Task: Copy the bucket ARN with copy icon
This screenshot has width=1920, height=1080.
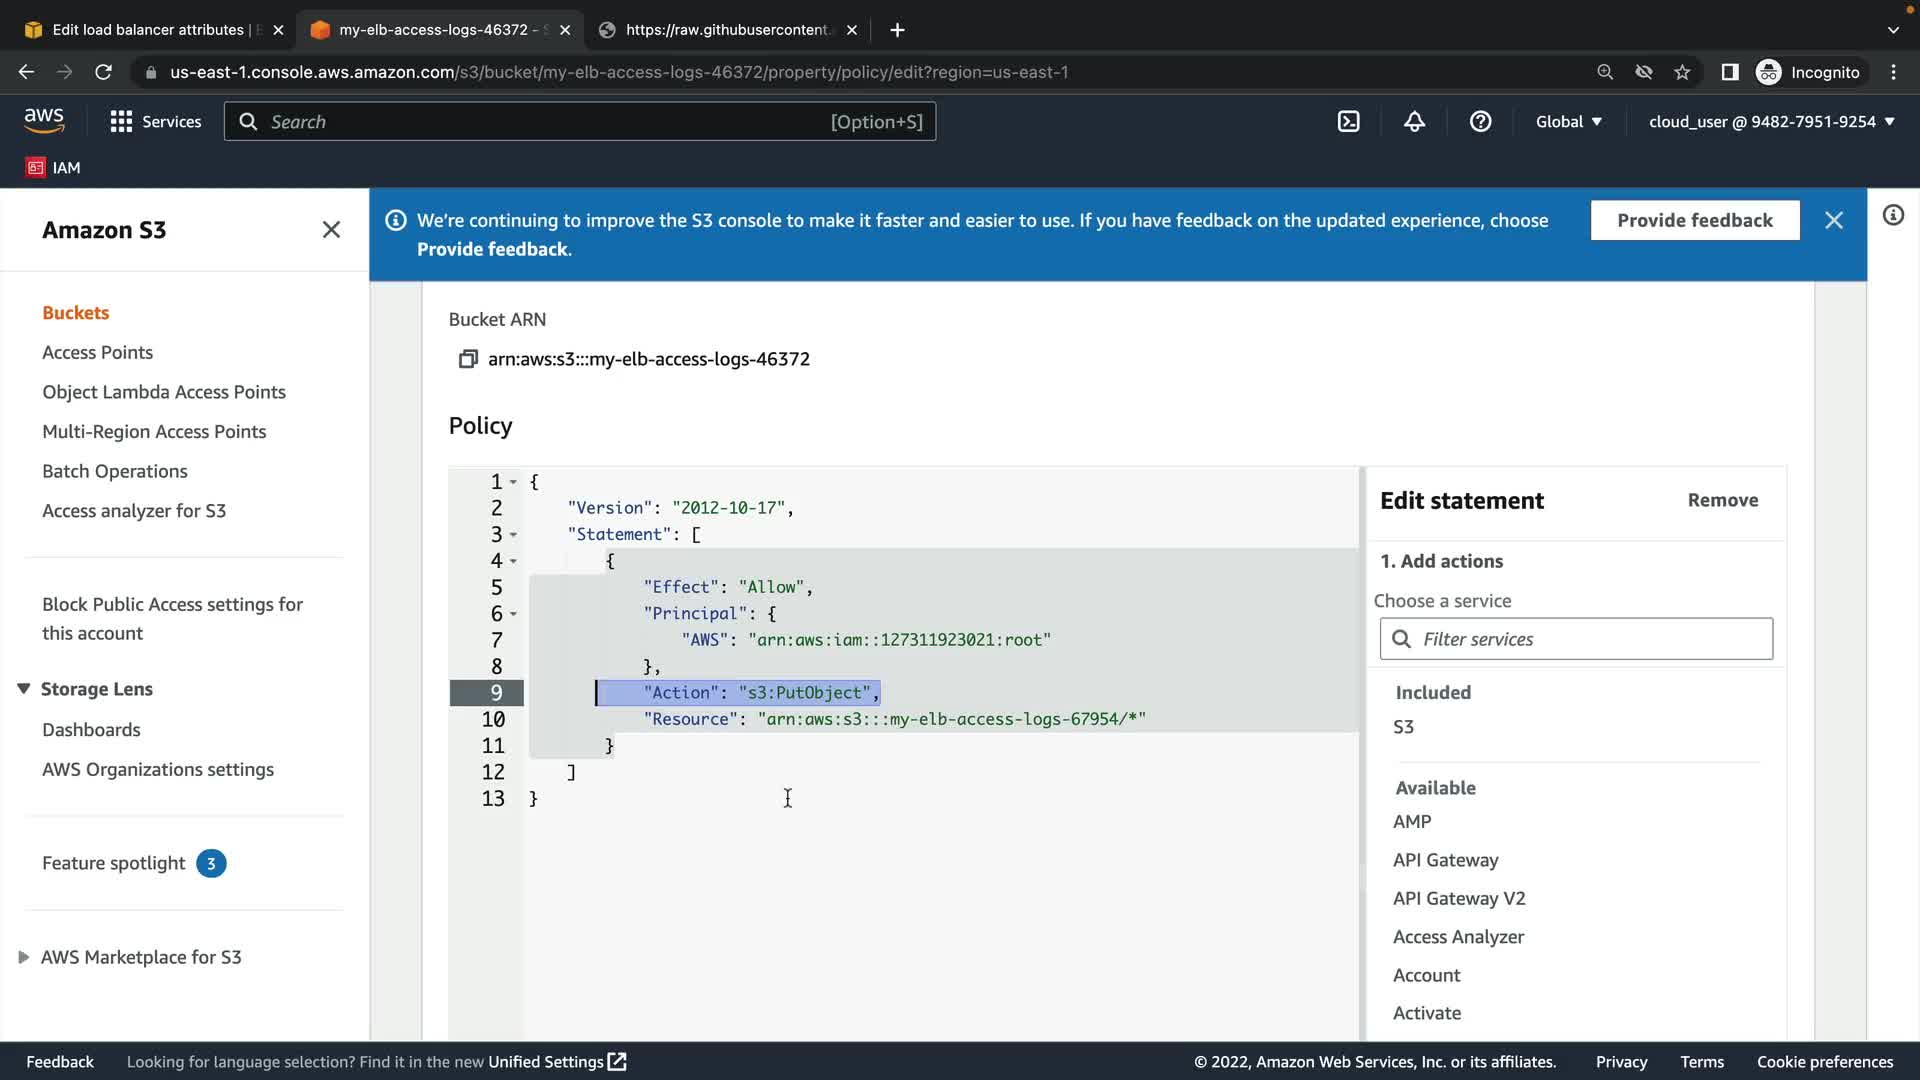Action: click(x=467, y=359)
